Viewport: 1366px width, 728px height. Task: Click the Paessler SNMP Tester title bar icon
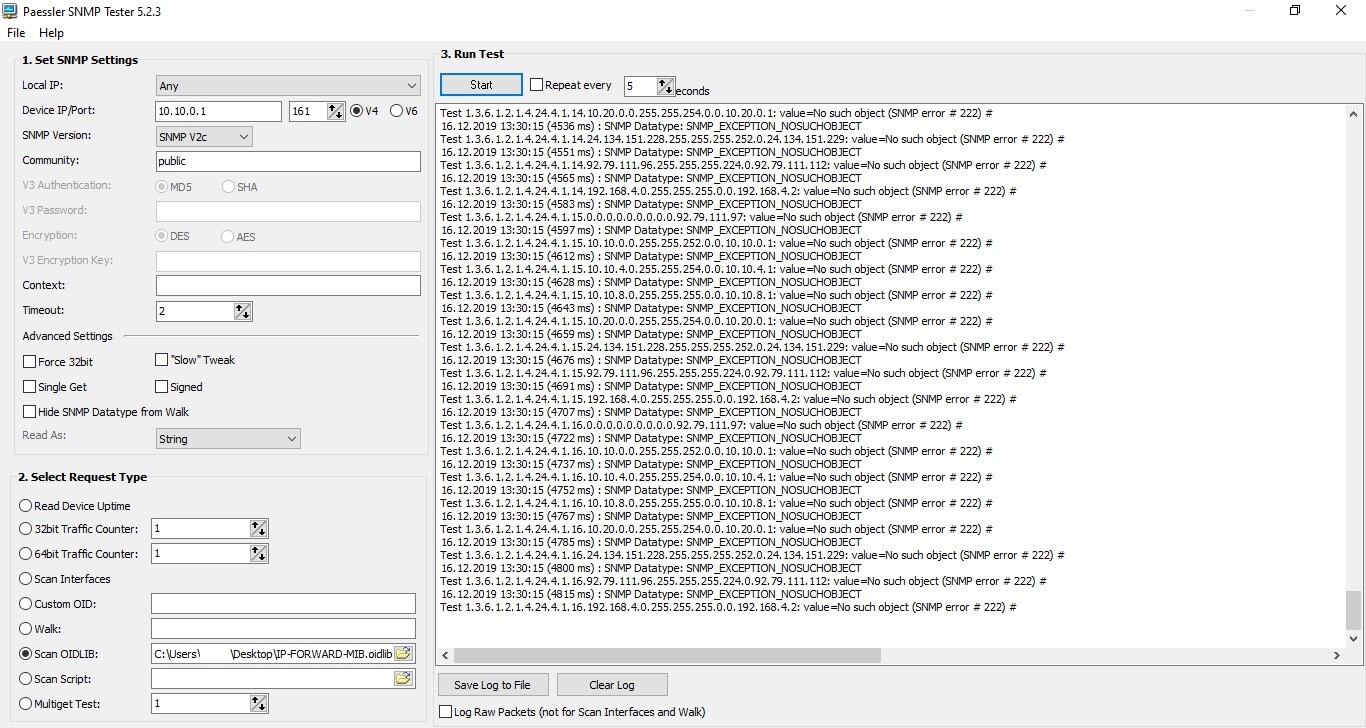click(x=12, y=11)
